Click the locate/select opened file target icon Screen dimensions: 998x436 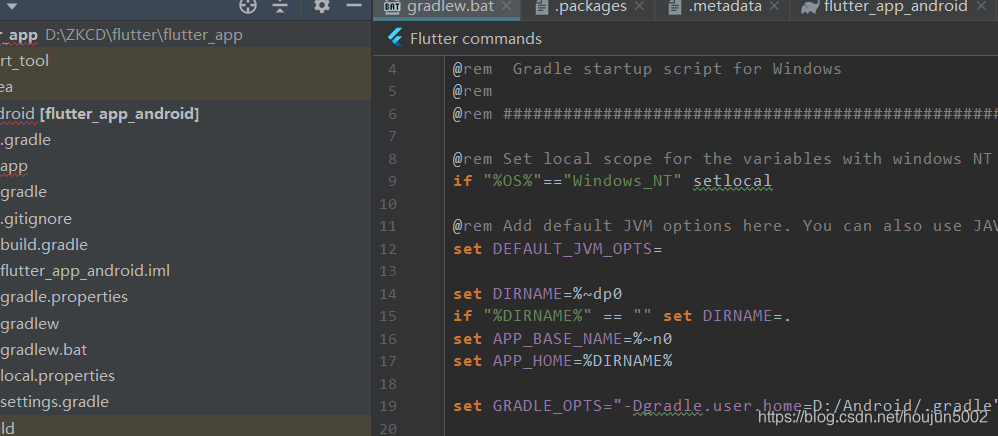pos(248,6)
